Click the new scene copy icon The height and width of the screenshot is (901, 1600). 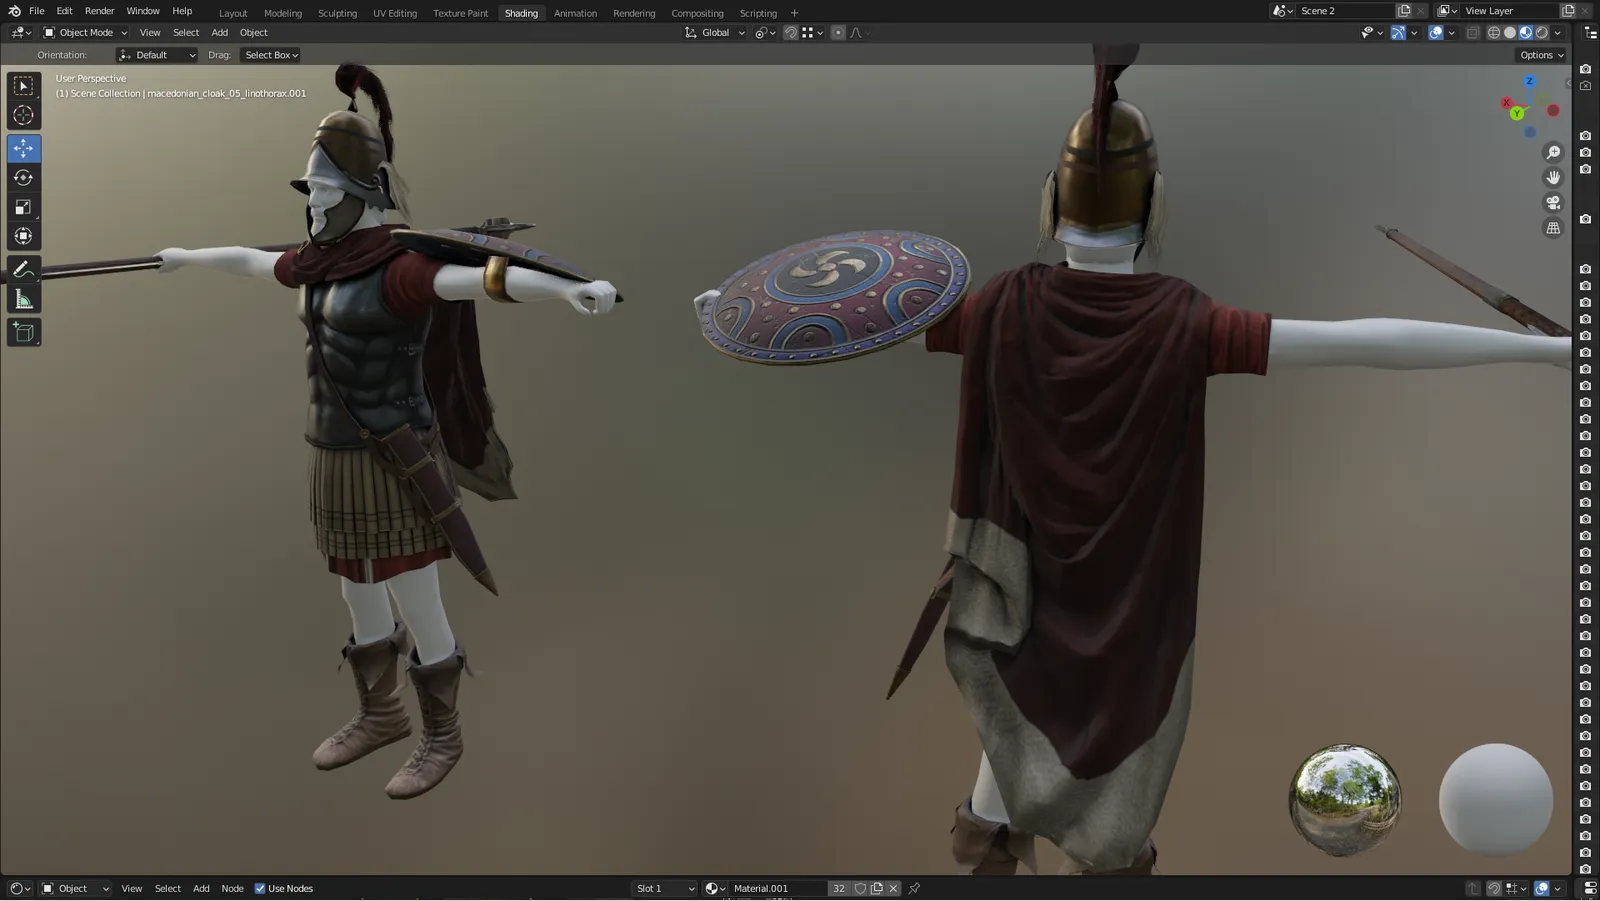pos(1404,11)
